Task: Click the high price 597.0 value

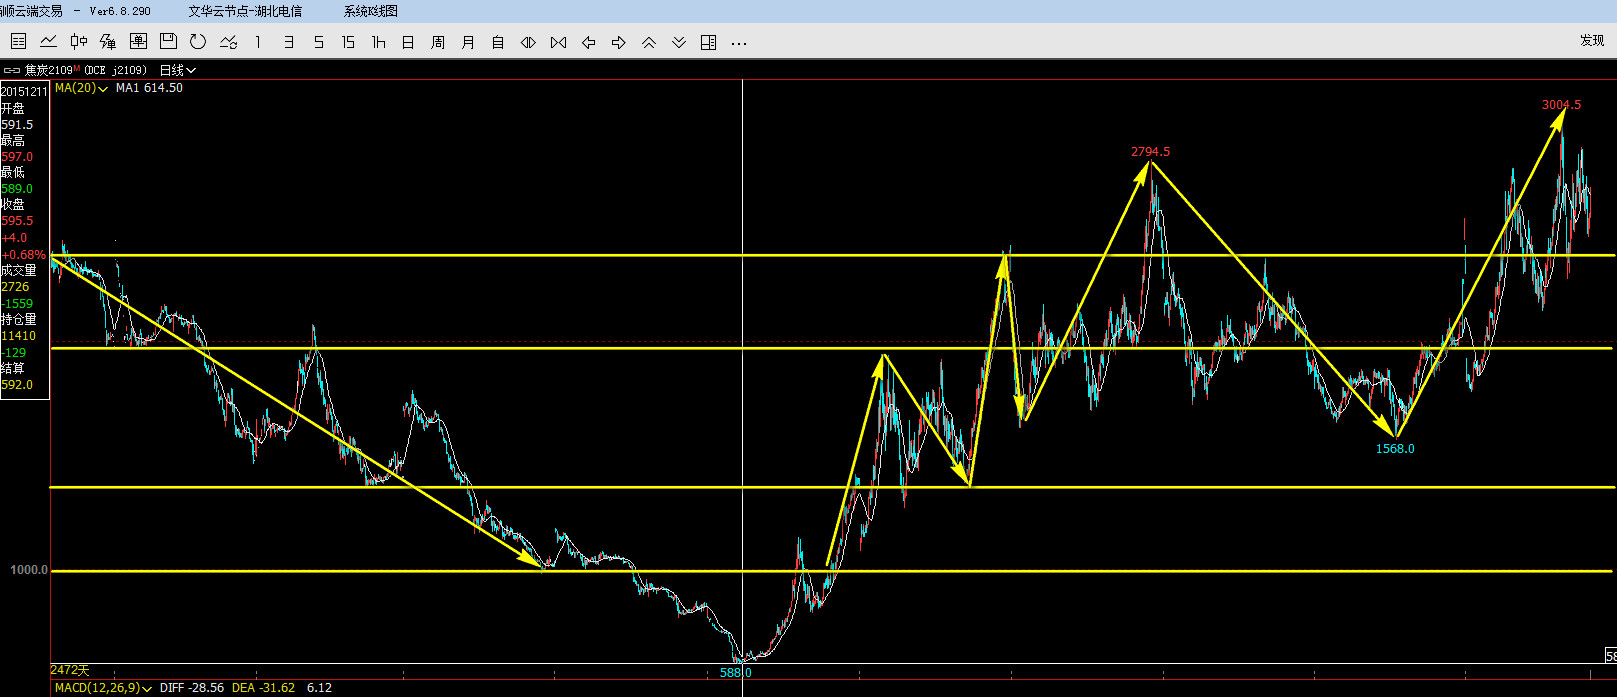Action: 17,157
